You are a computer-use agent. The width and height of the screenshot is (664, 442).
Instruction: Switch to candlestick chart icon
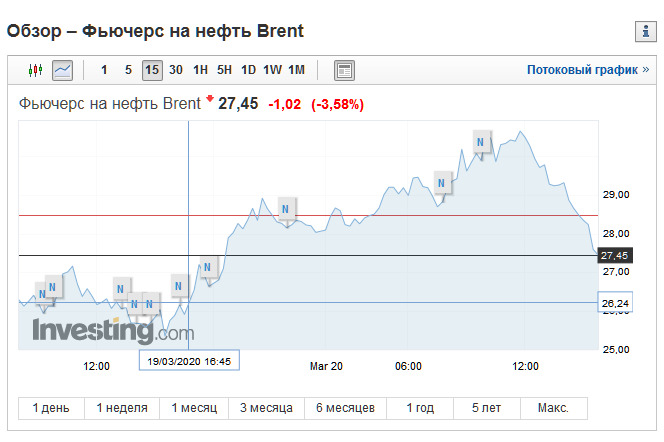pyautogui.click(x=36, y=70)
